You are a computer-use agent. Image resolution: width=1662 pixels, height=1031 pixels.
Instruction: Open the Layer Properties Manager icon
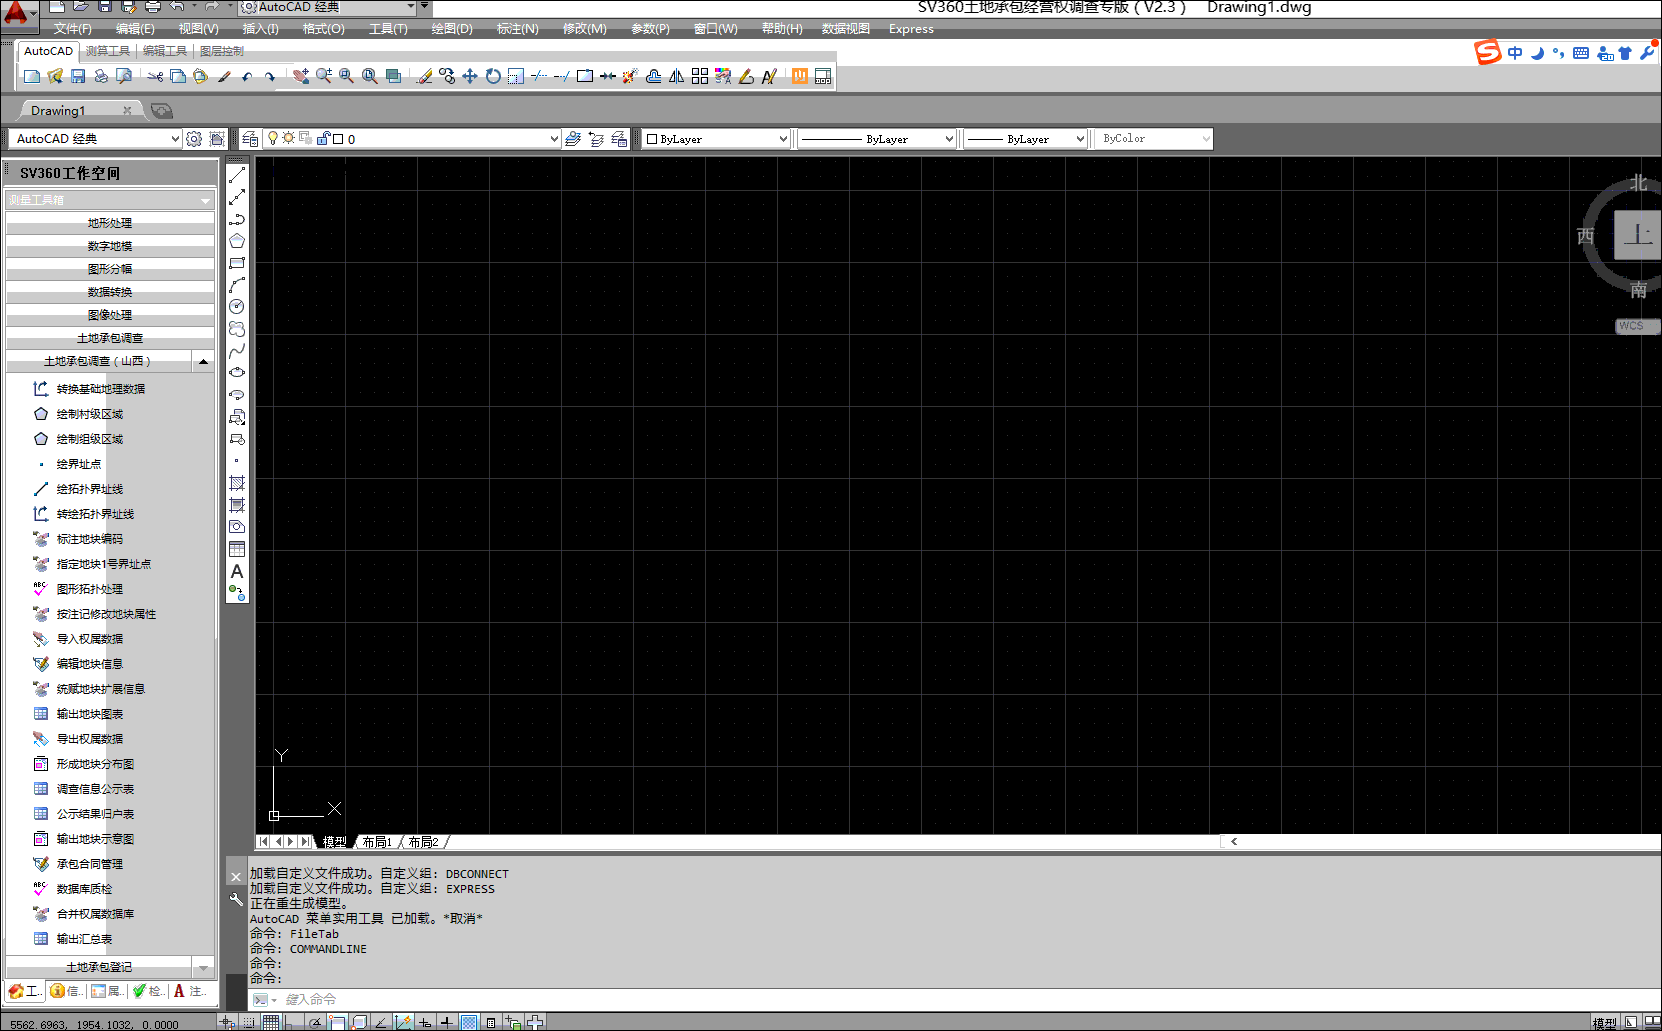tap(250, 139)
